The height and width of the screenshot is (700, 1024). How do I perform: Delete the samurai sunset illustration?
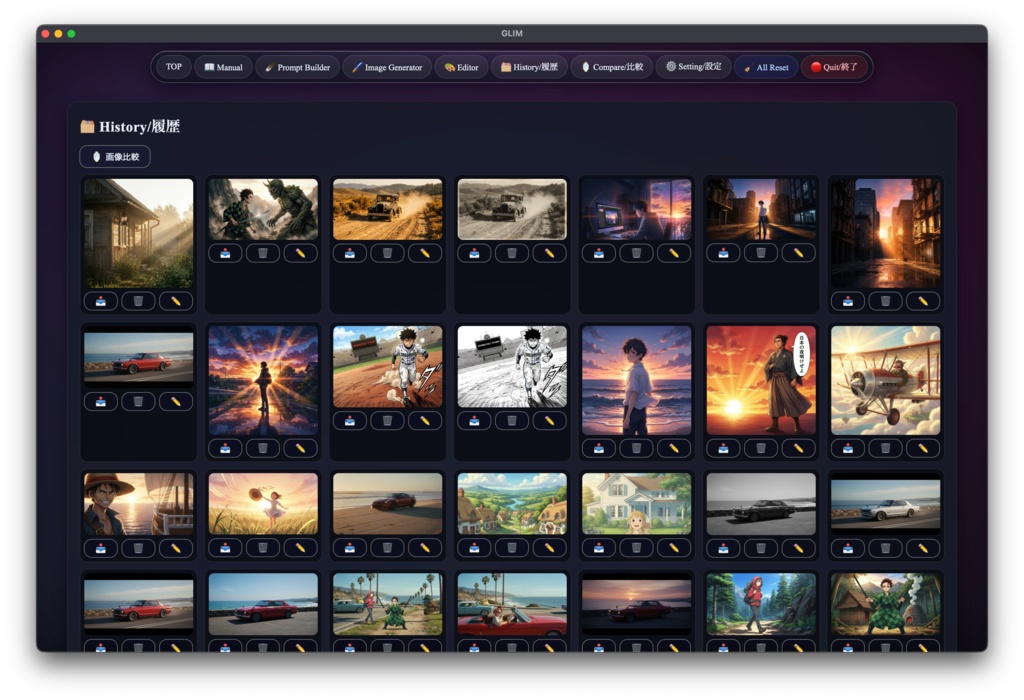(x=760, y=447)
